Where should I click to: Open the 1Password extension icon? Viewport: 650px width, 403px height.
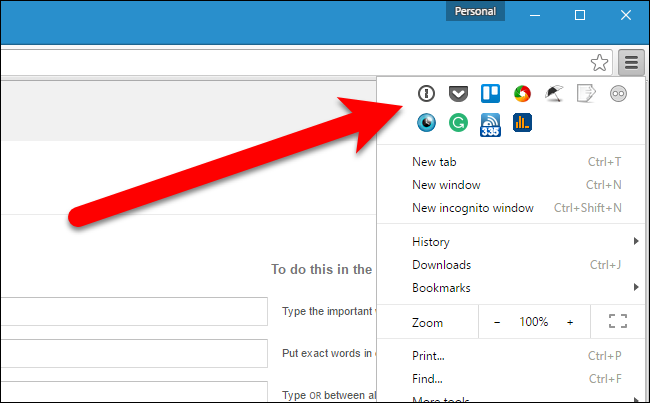(426, 93)
